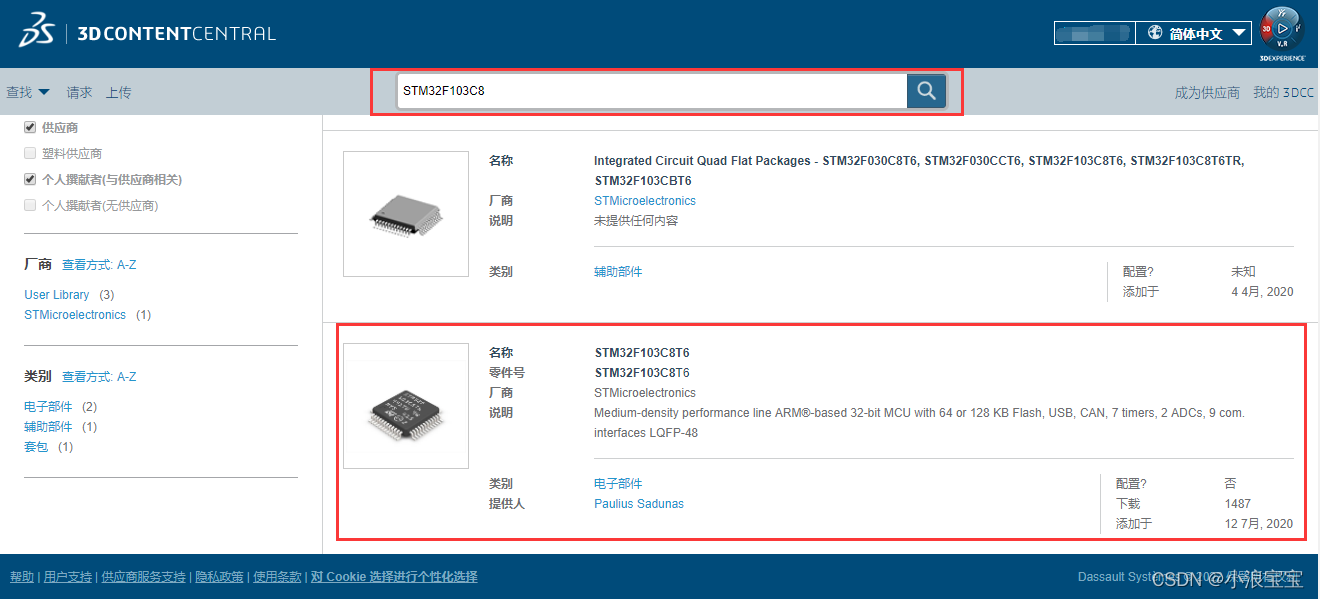Filter by User Library manufacturer
This screenshot has width=1320, height=599.
coord(57,295)
